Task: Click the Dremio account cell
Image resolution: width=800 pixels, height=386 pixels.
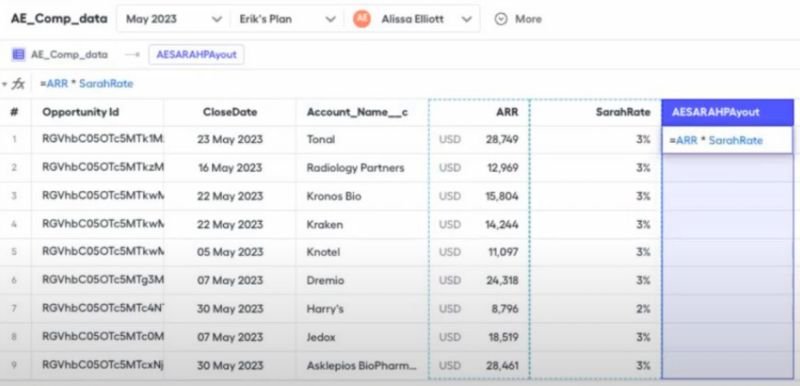Action: (x=362, y=280)
